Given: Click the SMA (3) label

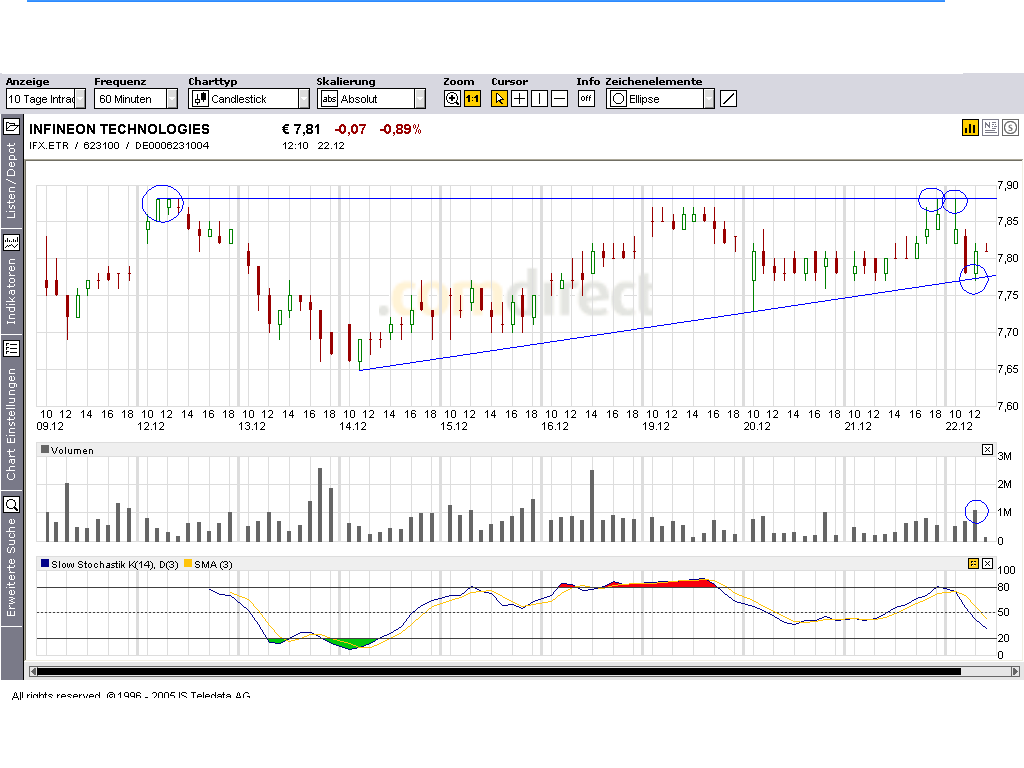Looking at the screenshot, I should [213, 564].
